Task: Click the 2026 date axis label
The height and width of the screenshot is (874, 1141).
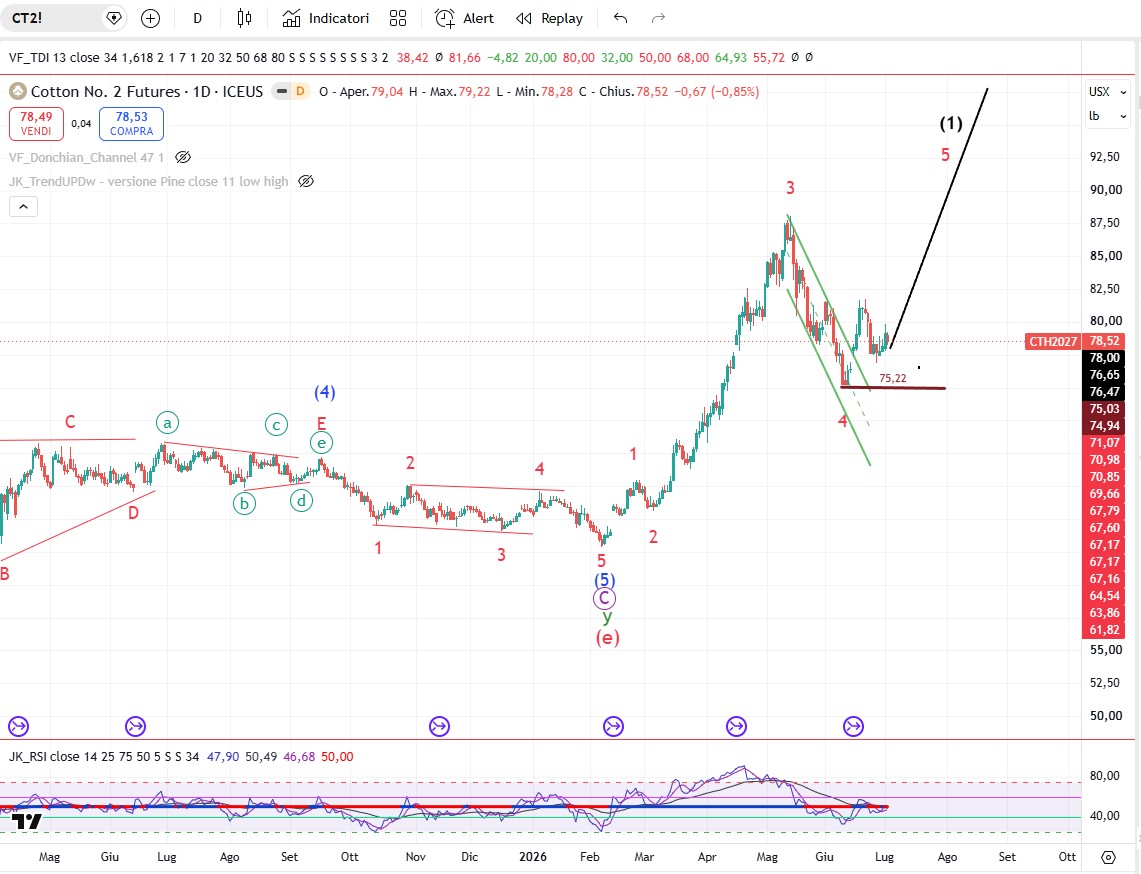Action: [x=533, y=857]
